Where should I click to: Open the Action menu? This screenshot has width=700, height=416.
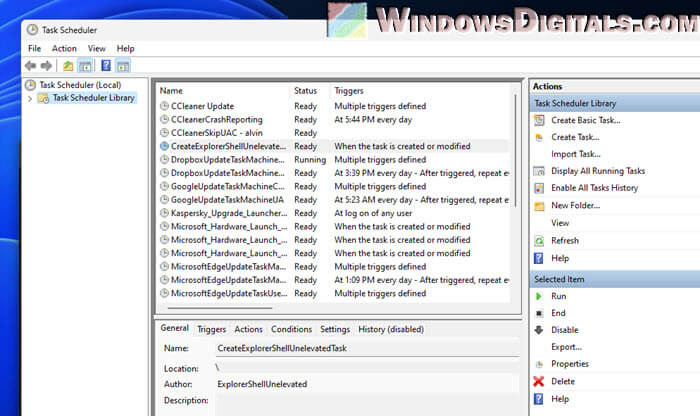64,48
